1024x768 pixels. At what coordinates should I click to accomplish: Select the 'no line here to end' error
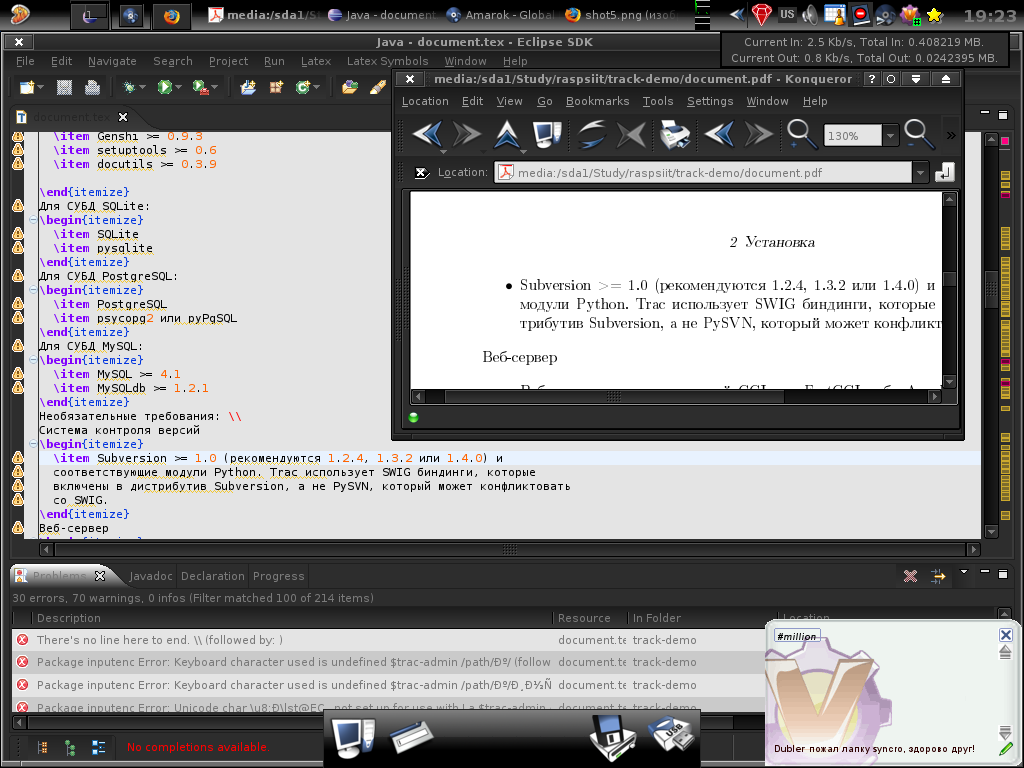(160, 640)
